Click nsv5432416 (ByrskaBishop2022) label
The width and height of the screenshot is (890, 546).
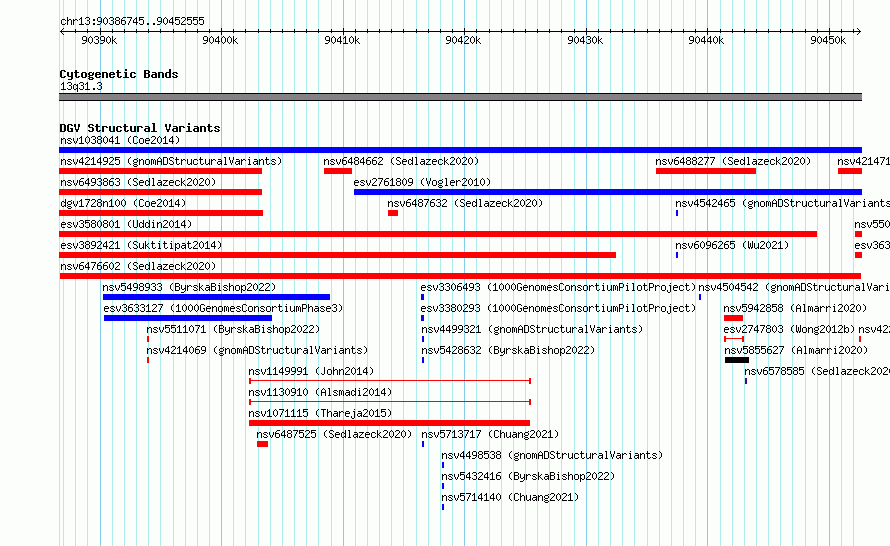pos(528,476)
